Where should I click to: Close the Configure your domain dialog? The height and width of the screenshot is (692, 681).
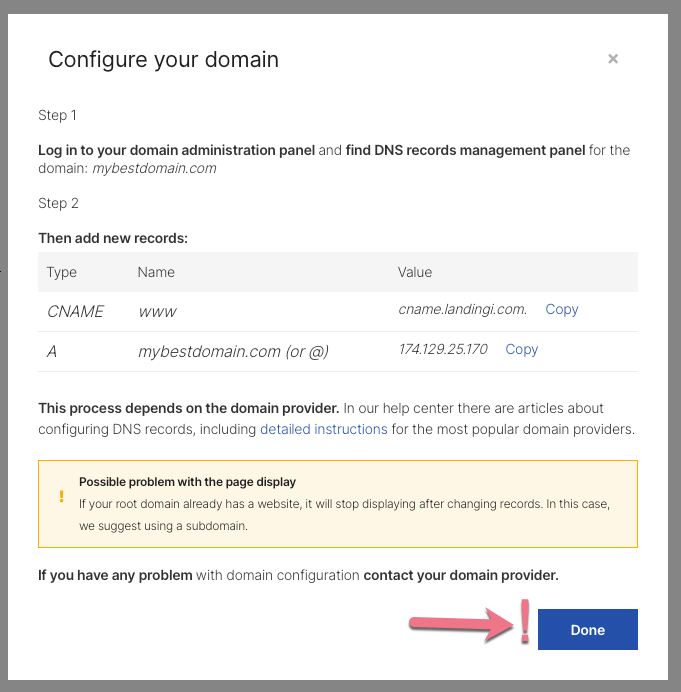613,59
